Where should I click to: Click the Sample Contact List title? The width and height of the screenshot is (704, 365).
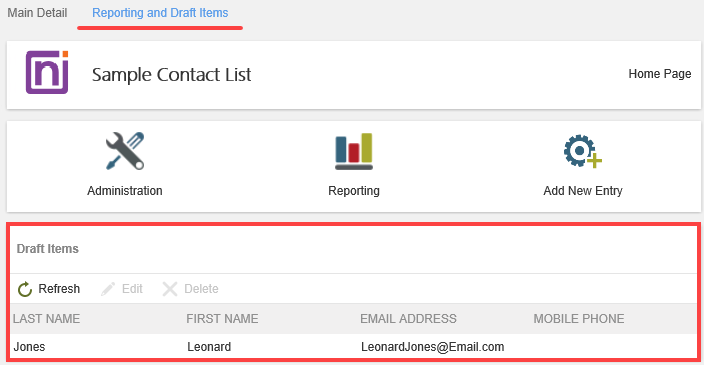(x=172, y=75)
